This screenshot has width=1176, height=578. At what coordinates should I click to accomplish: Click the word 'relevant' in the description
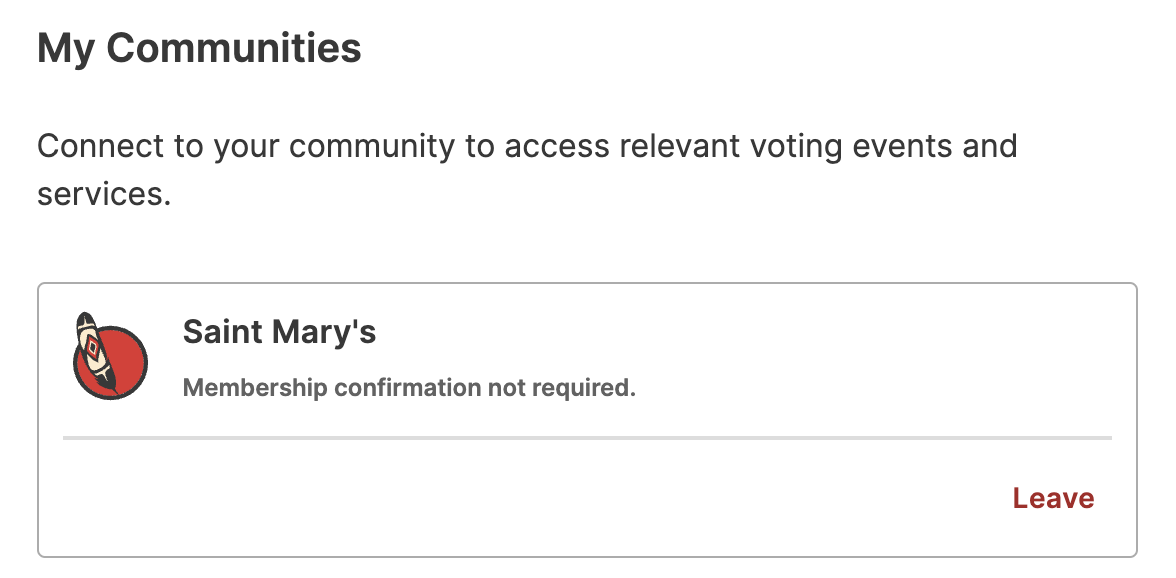(x=680, y=146)
